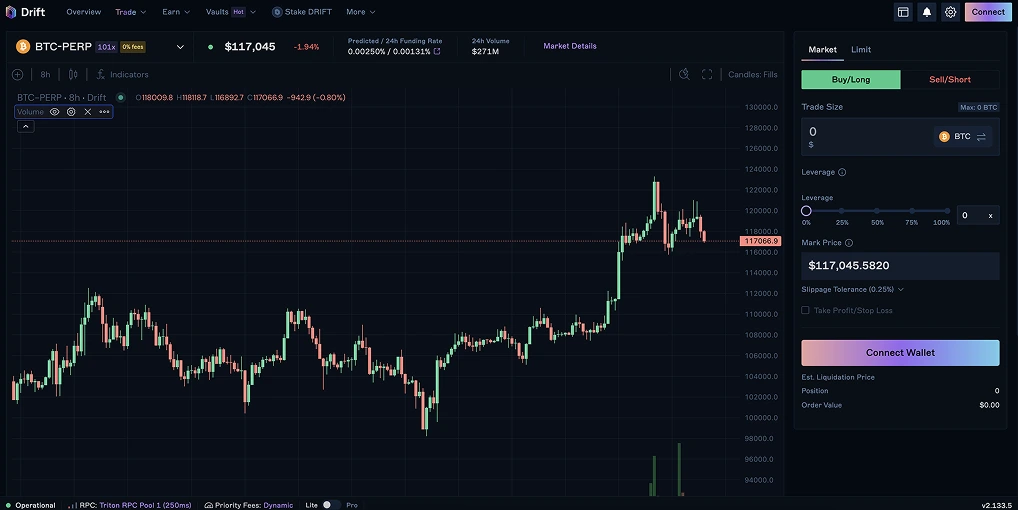Open Stake DRIFT page
Screen dimensions: 1018x510
pyautogui.click(x=302, y=12)
